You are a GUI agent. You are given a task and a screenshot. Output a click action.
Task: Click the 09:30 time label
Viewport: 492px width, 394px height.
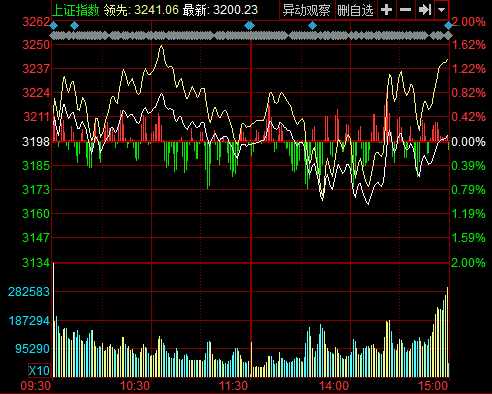[x=36, y=386]
